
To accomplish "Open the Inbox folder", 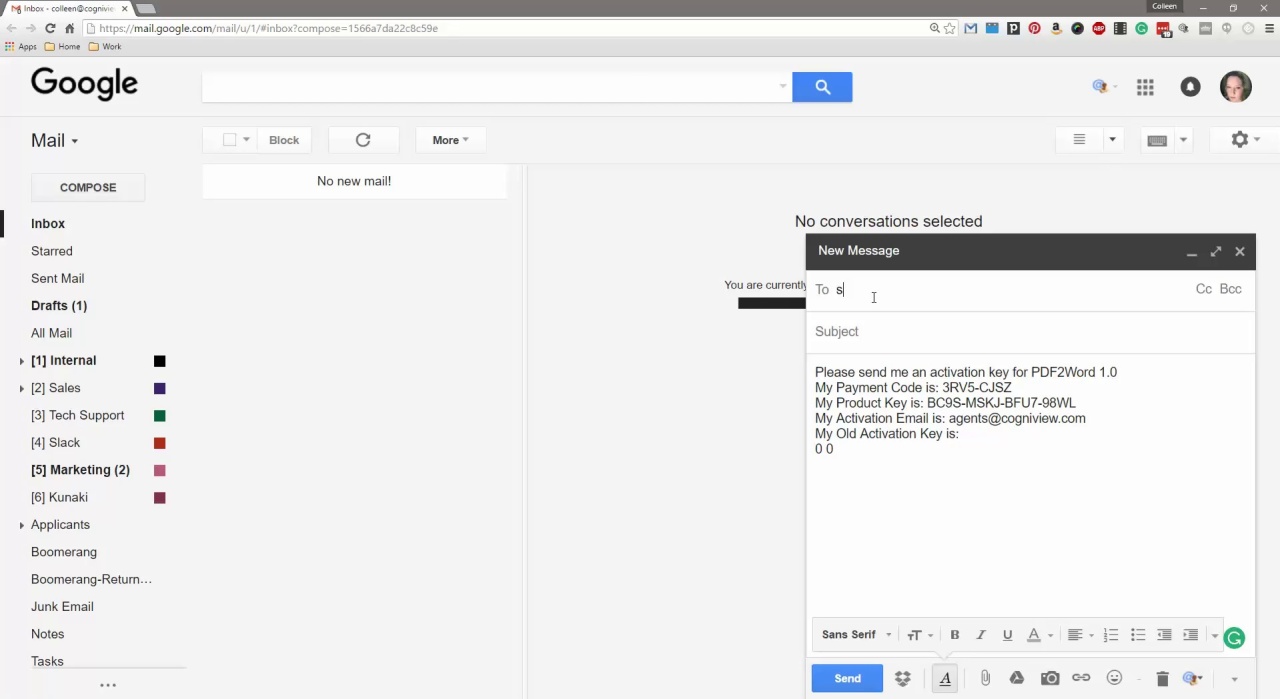I will 48,224.
